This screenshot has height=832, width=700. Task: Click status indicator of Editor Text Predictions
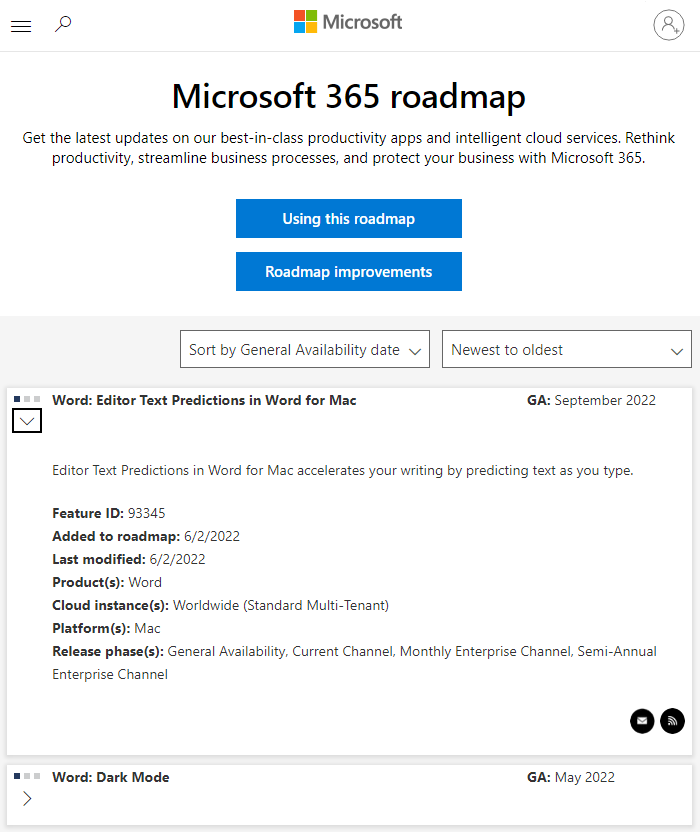point(27,399)
